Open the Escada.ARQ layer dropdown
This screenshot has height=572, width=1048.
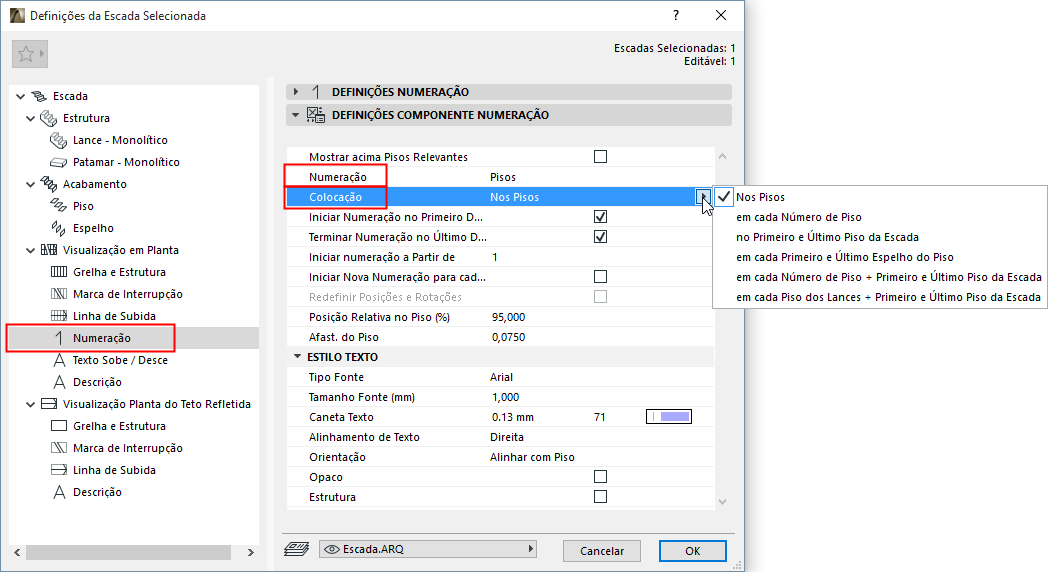pos(428,549)
